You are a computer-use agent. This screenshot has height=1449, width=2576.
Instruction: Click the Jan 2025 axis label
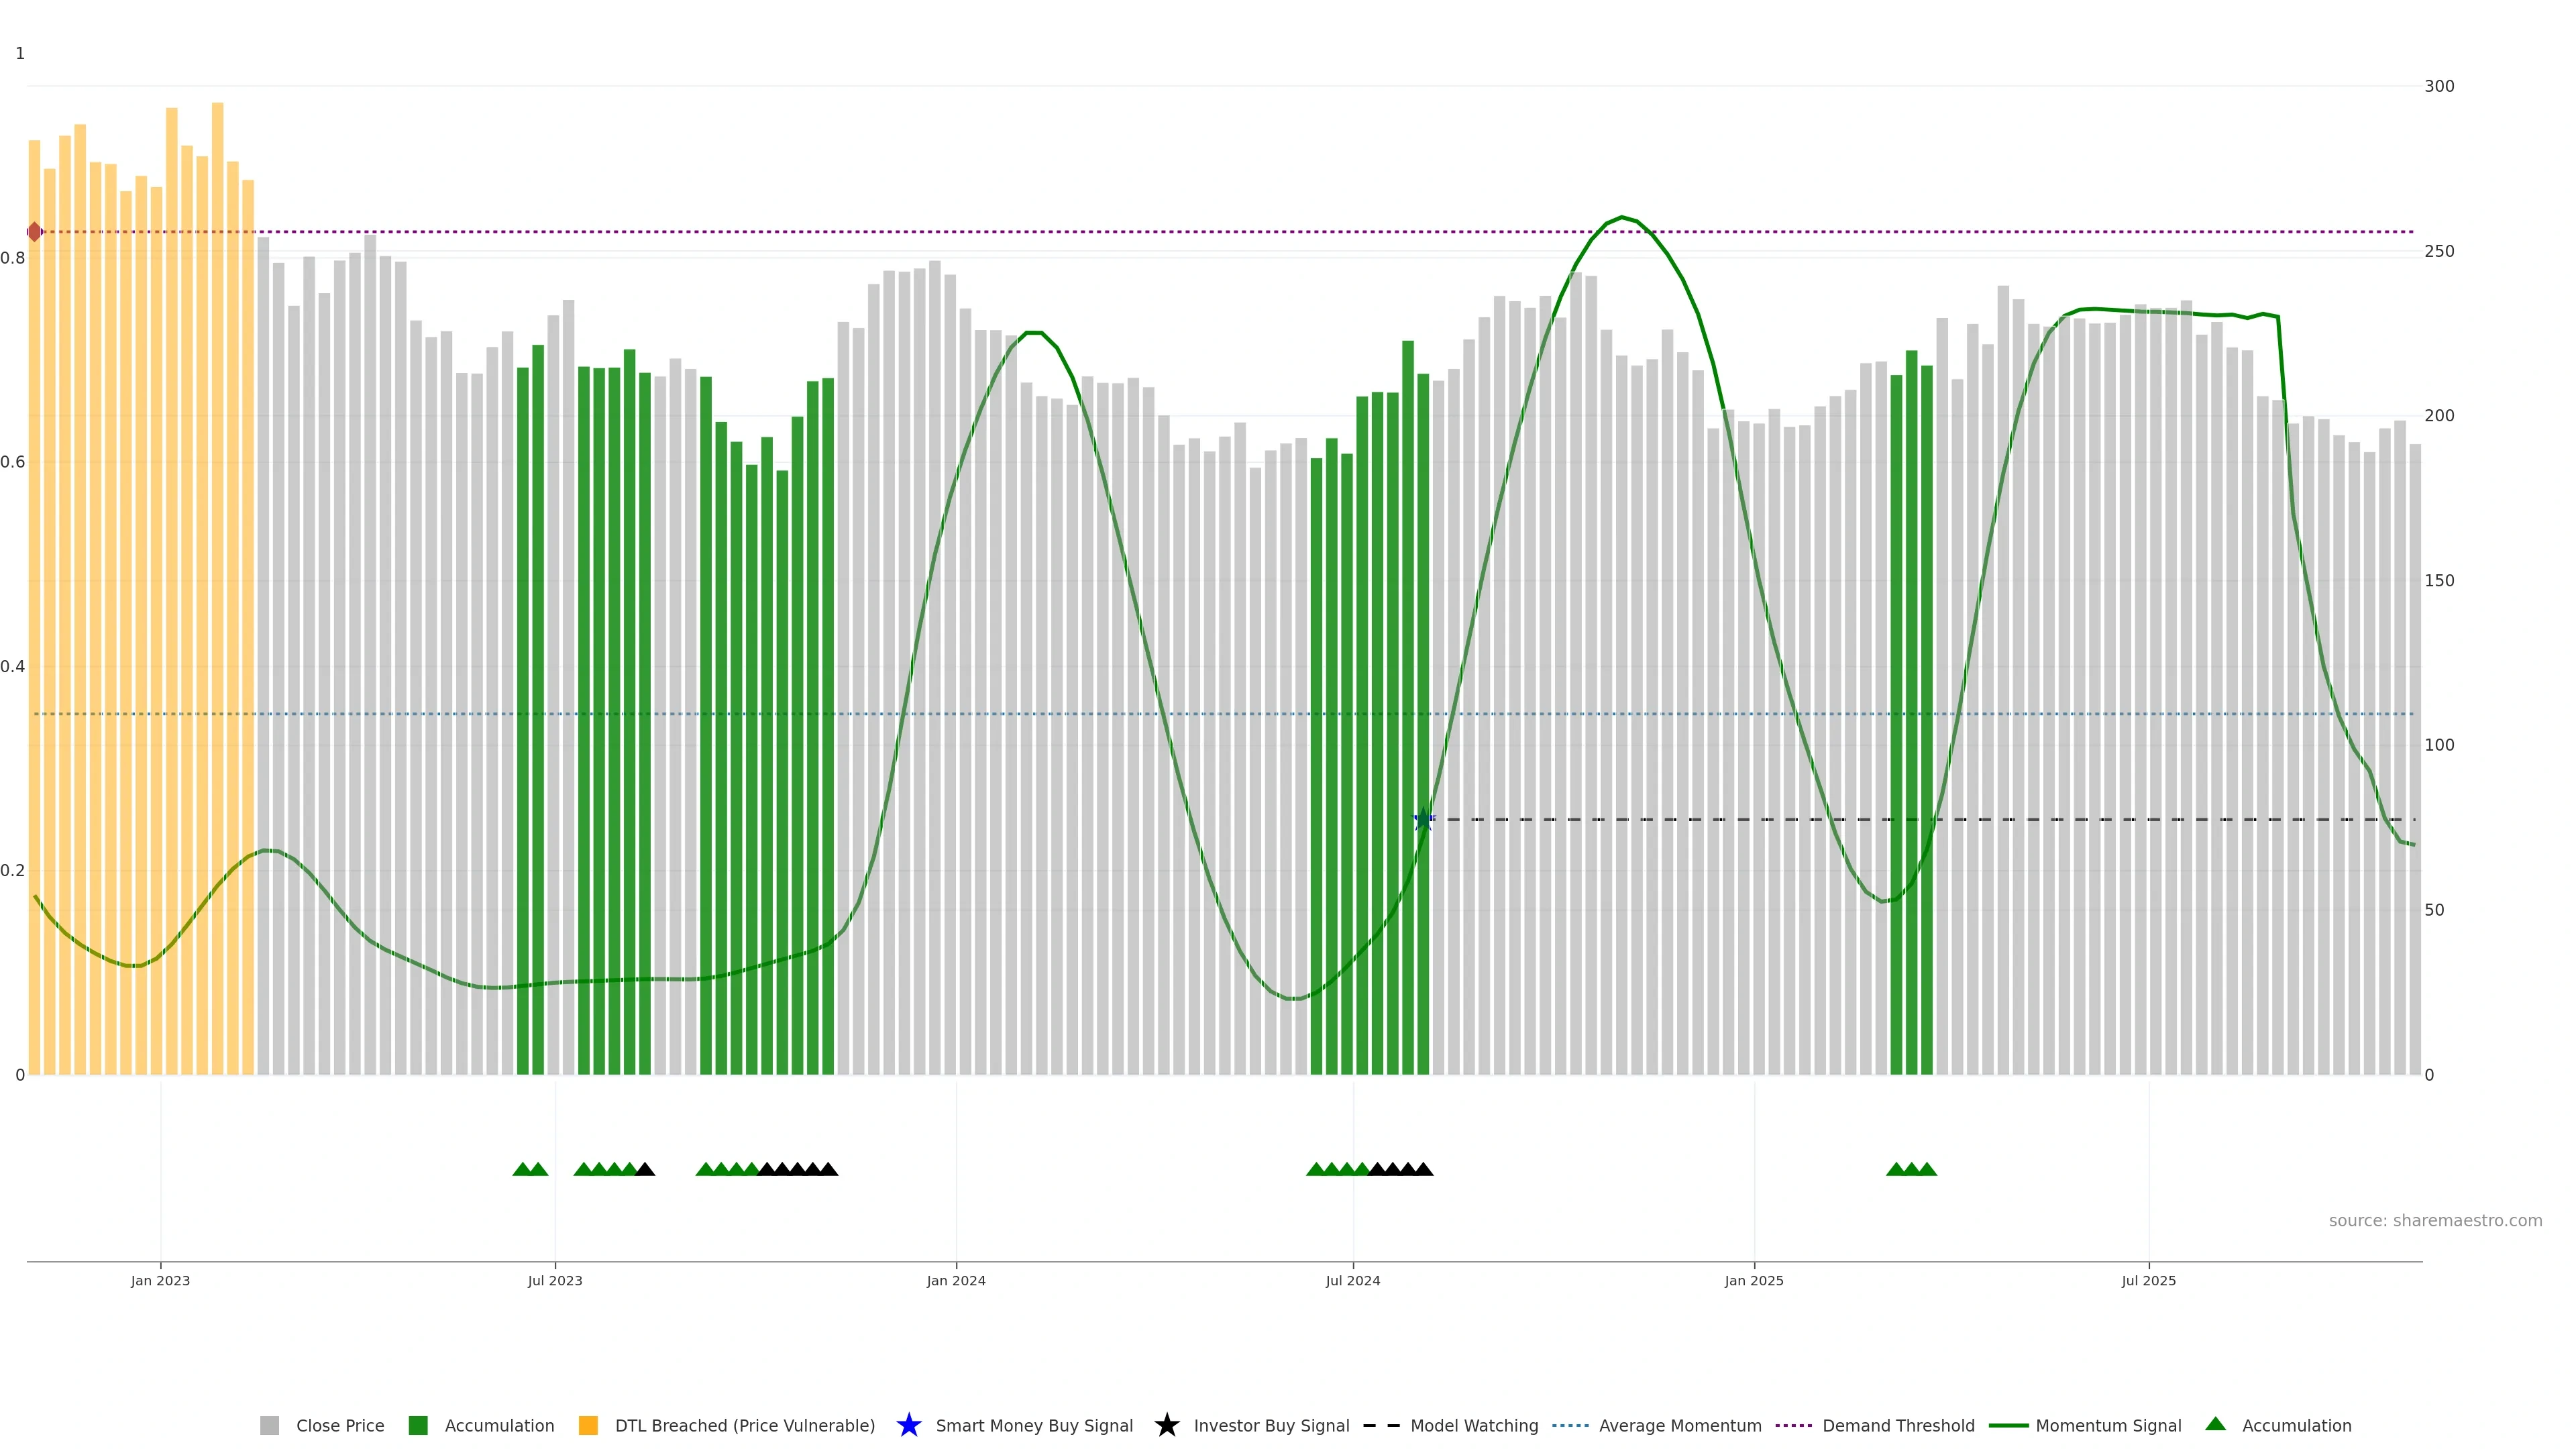click(x=1753, y=1281)
